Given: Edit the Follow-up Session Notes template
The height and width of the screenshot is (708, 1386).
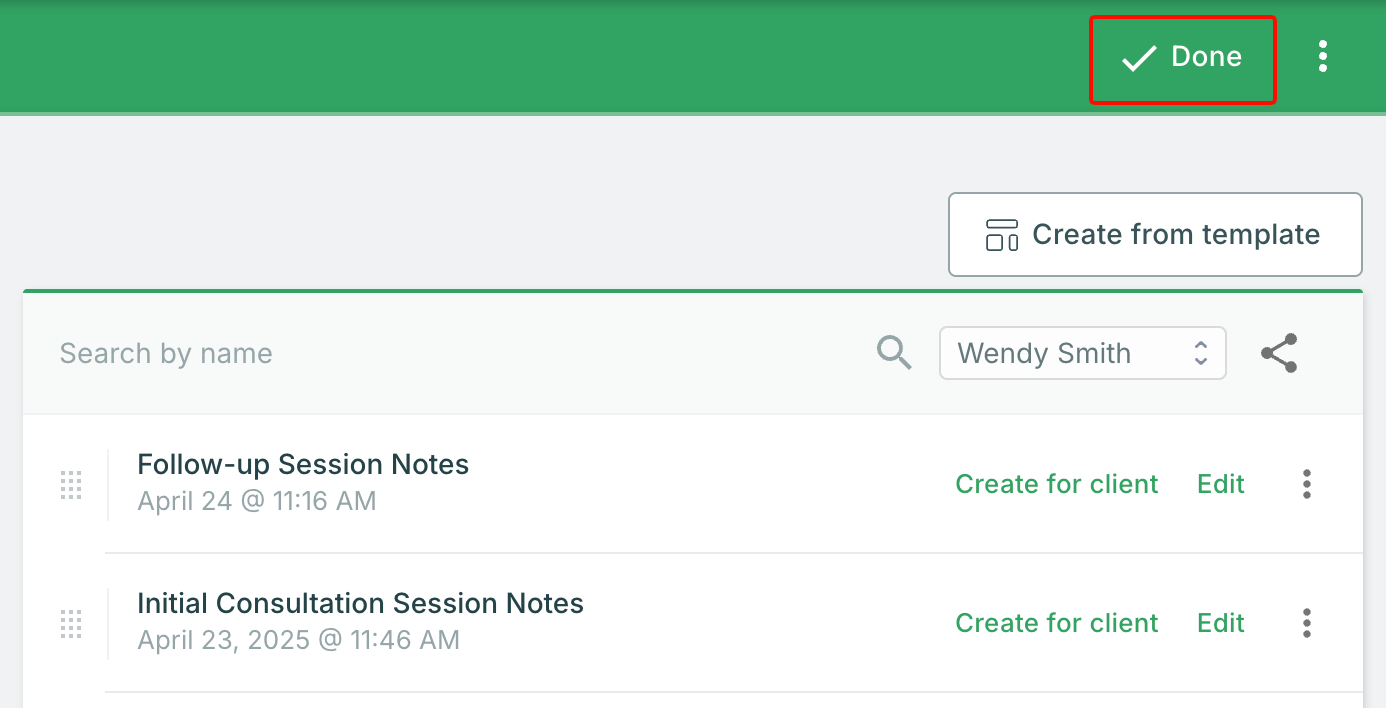Looking at the screenshot, I should click(1221, 484).
